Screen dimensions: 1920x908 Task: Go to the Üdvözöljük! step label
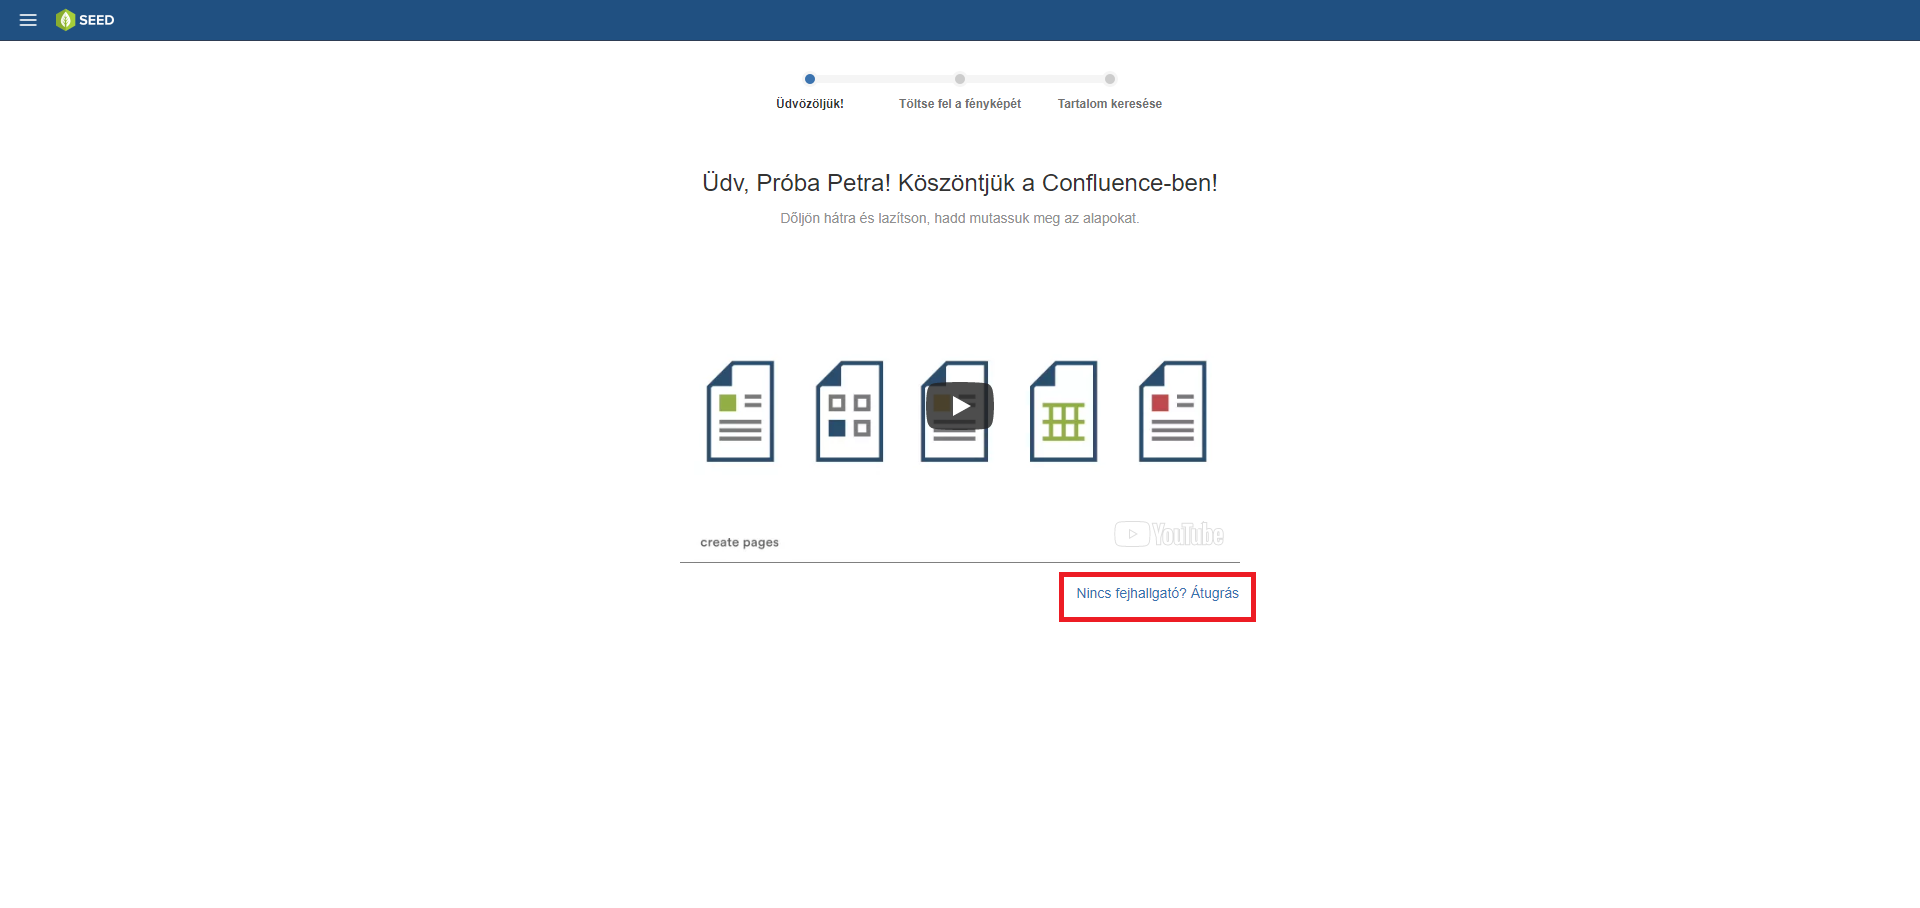[x=810, y=104]
